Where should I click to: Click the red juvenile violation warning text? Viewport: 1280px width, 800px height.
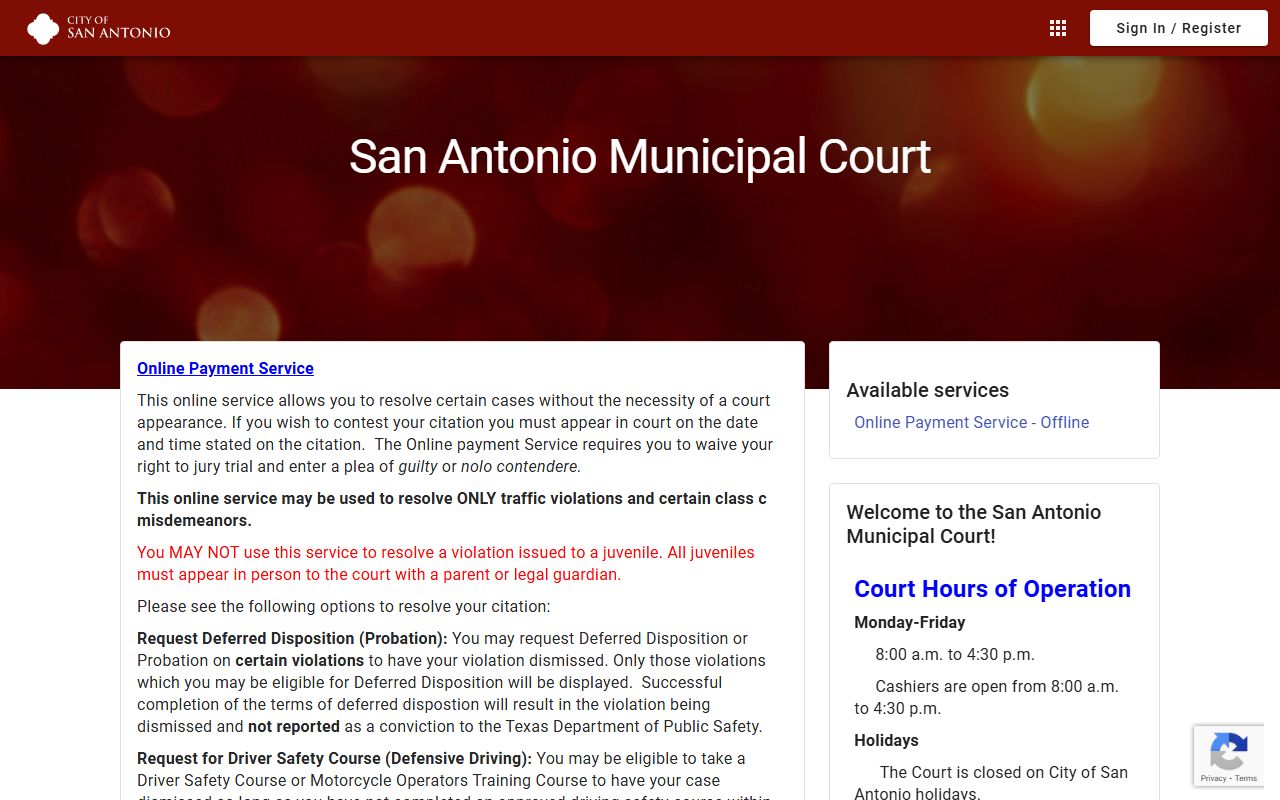click(x=446, y=563)
